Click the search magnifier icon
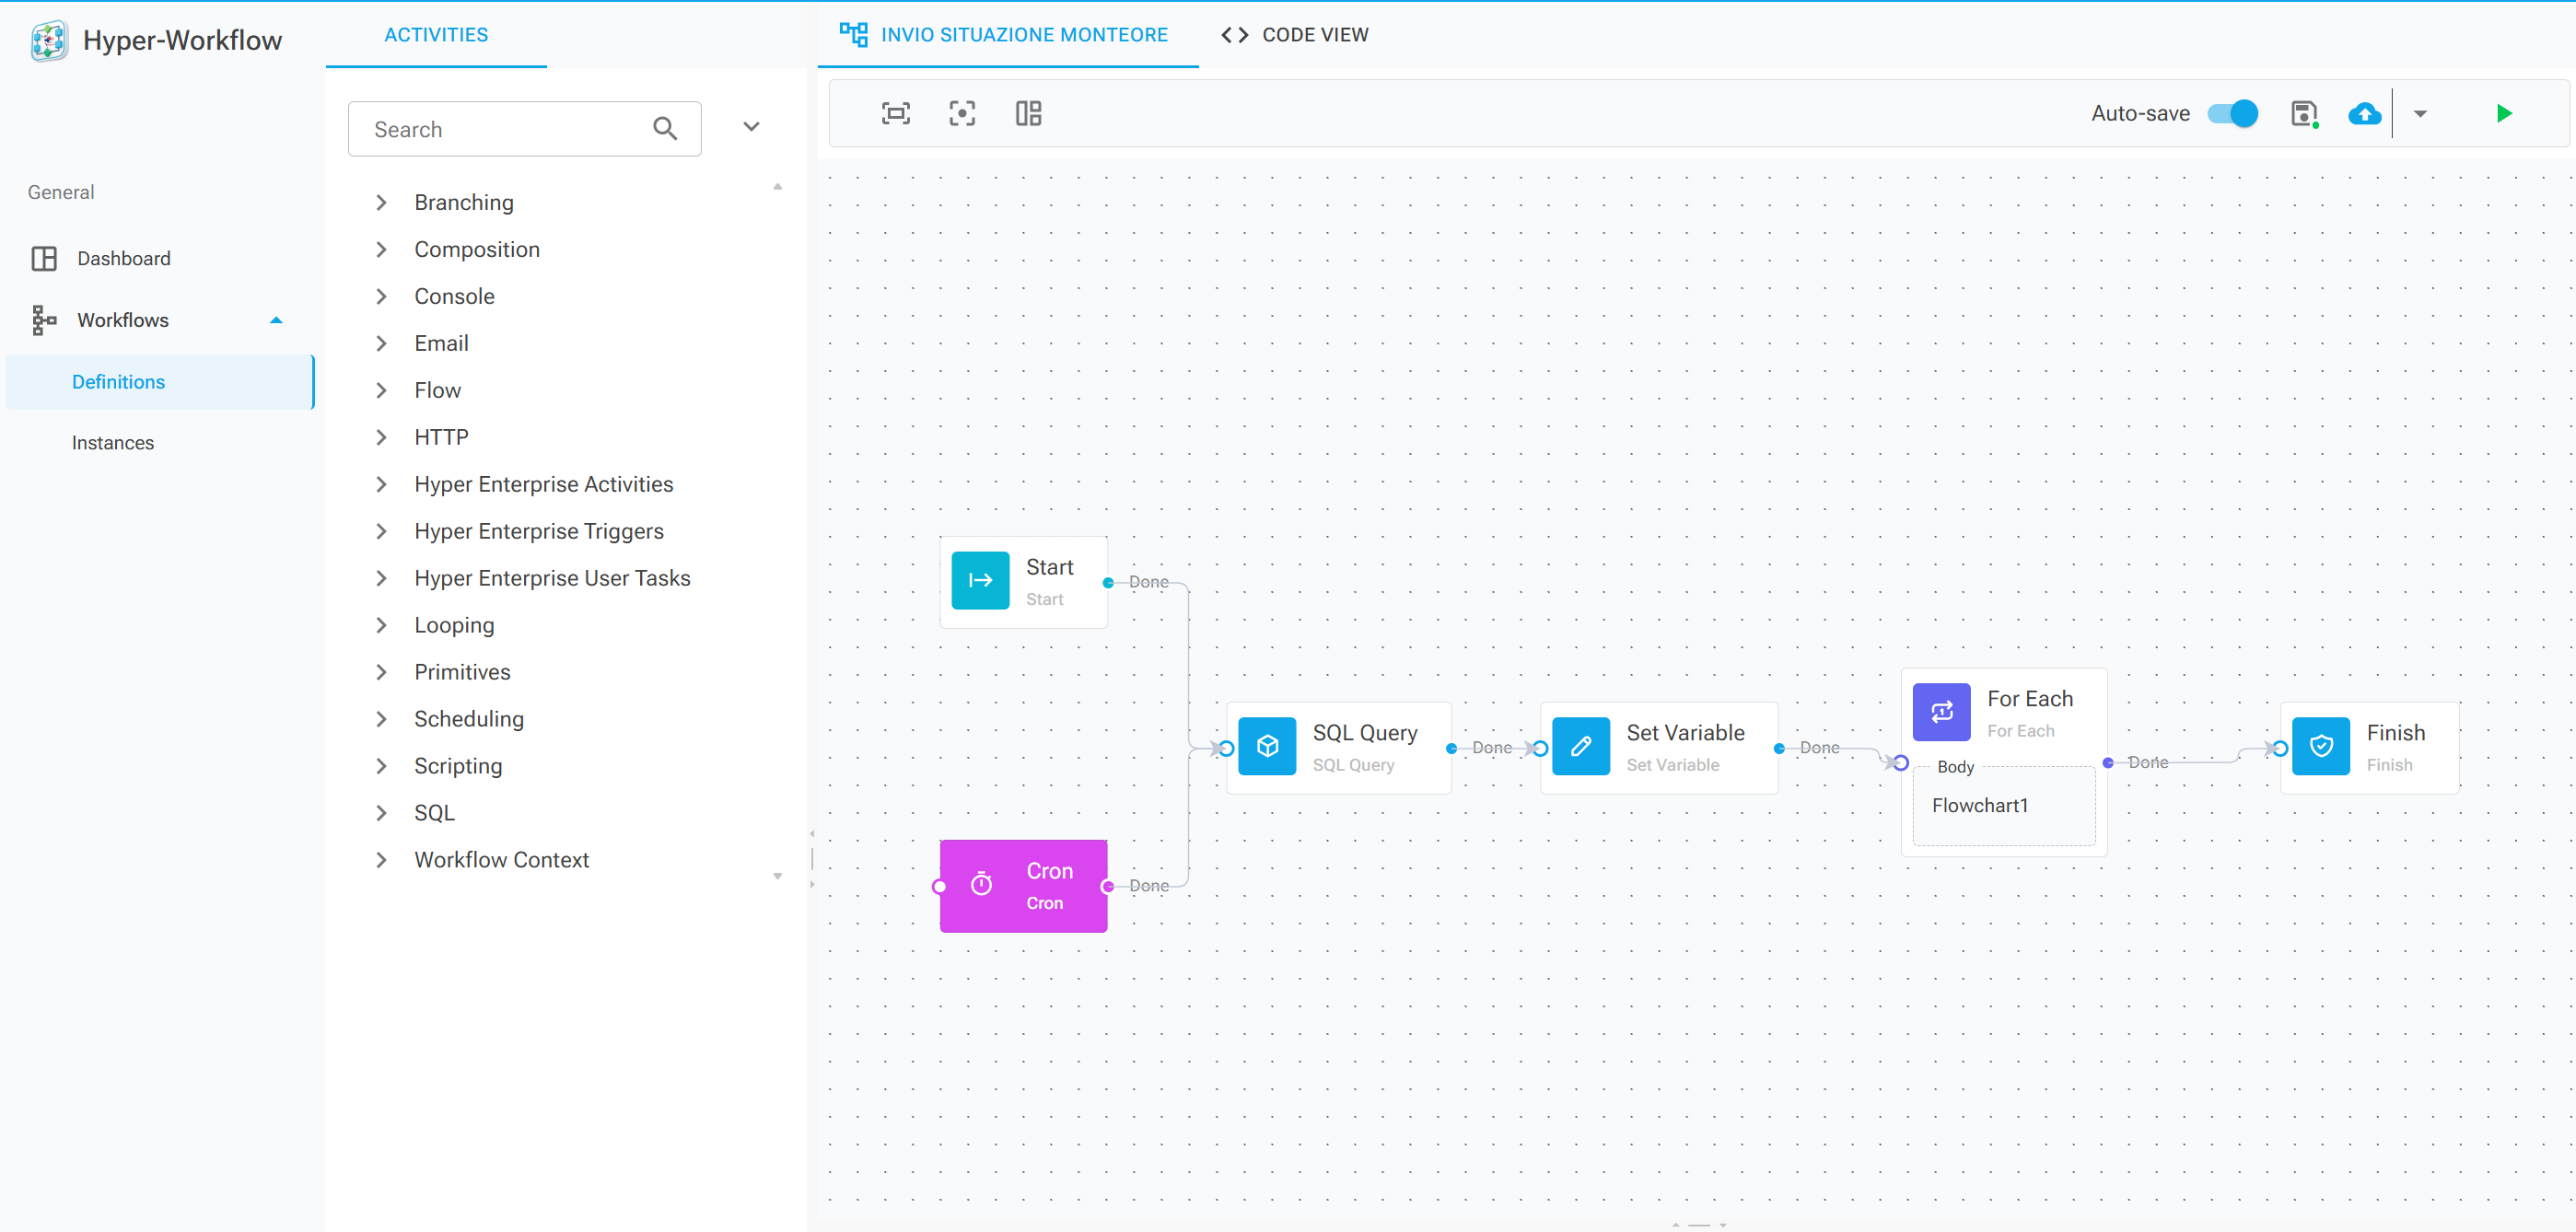 click(x=665, y=128)
